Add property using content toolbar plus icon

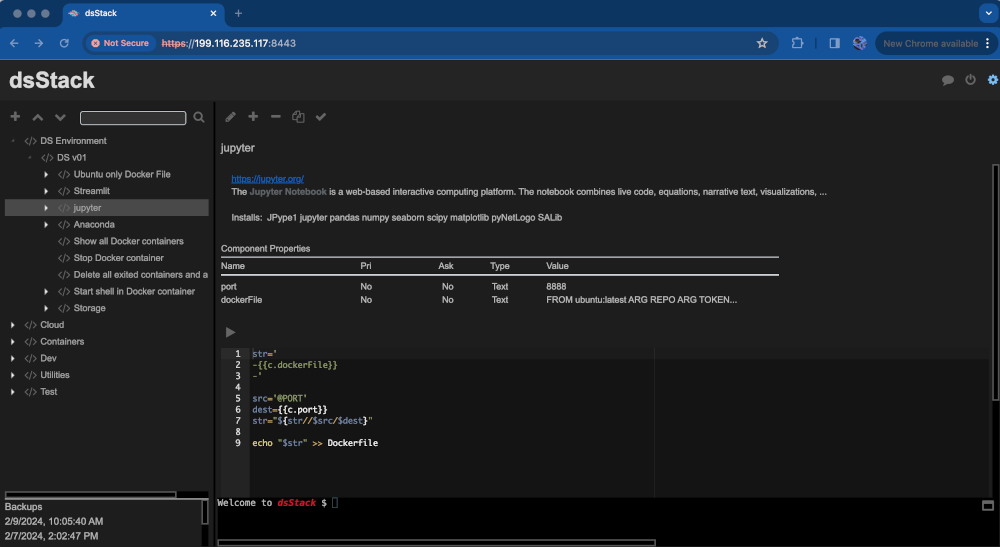coord(253,116)
